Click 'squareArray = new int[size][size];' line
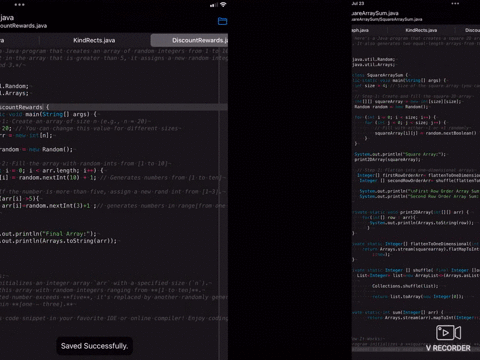 (x=408, y=101)
